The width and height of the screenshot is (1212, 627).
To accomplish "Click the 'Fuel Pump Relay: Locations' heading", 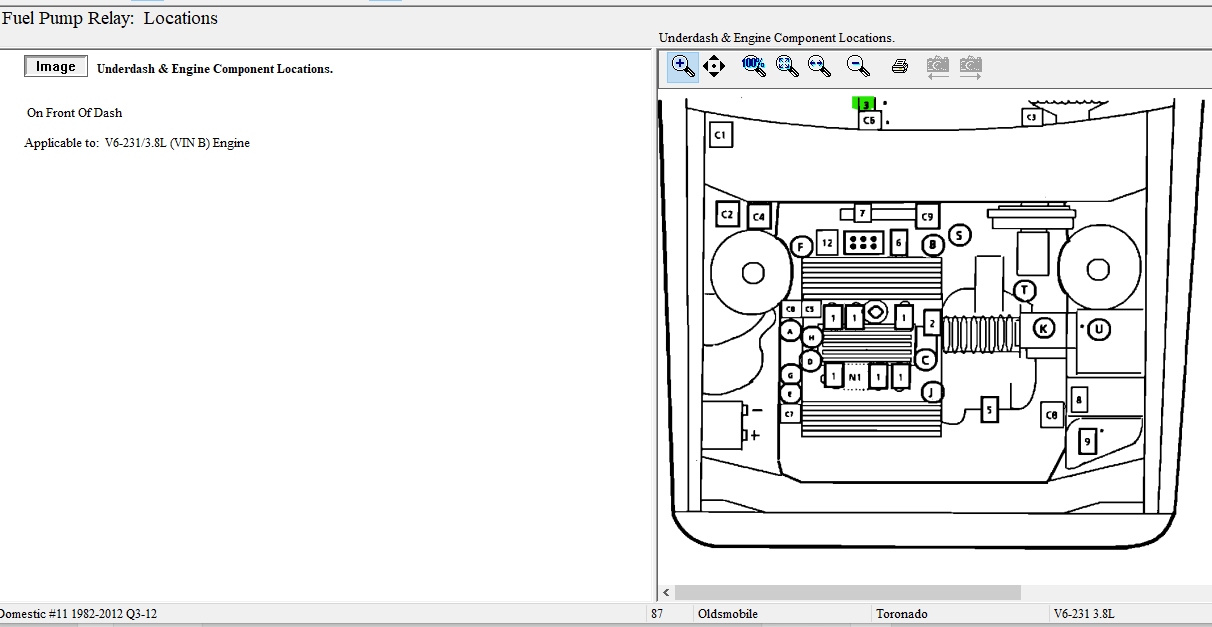I will point(110,18).
